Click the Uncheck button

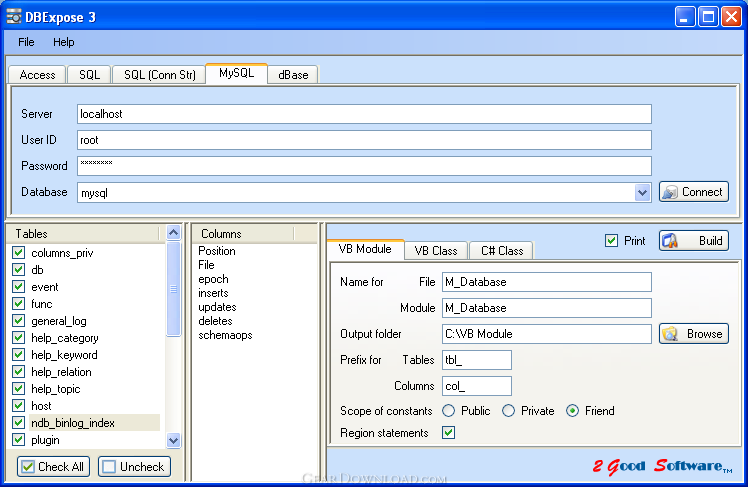coord(135,466)
